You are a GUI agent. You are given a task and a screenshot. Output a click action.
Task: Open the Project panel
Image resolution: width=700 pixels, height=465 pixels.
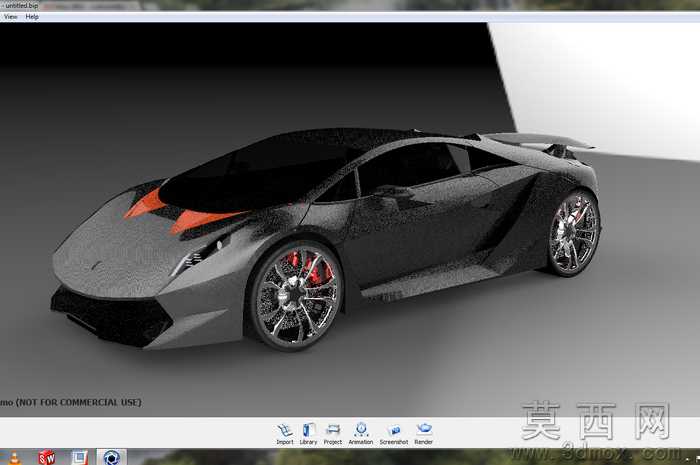tap(333, 434)
